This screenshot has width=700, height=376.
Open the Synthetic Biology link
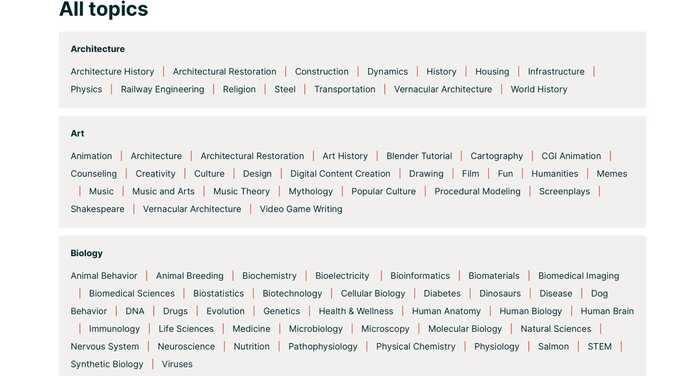(x=107, y=364)
